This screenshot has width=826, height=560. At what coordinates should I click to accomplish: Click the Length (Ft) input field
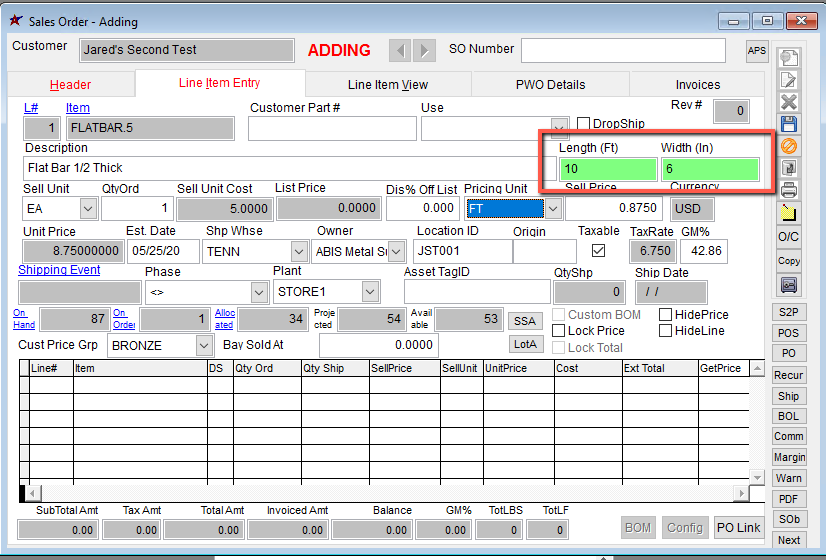(607, 169)
